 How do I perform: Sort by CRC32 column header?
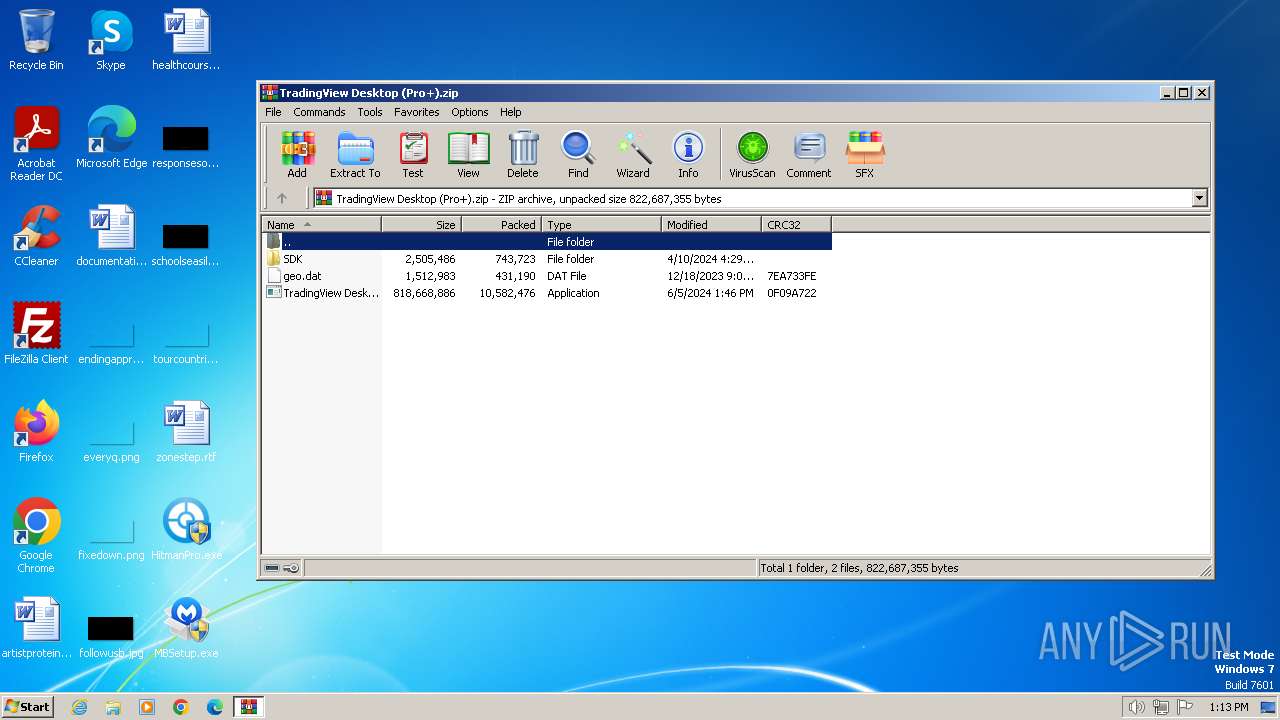[x=796, y=225]
